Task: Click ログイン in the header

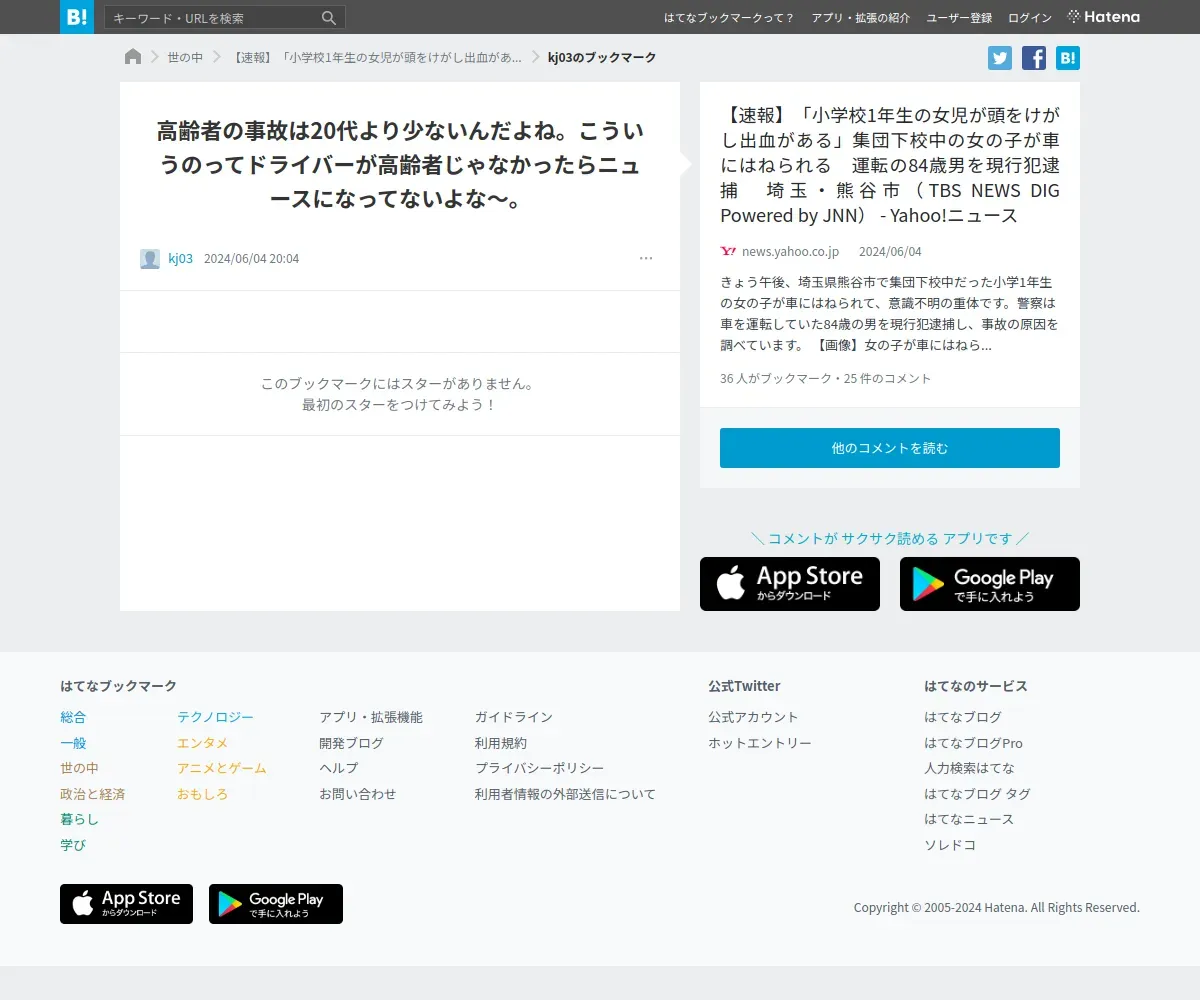Action: [x=1030, y=18]
